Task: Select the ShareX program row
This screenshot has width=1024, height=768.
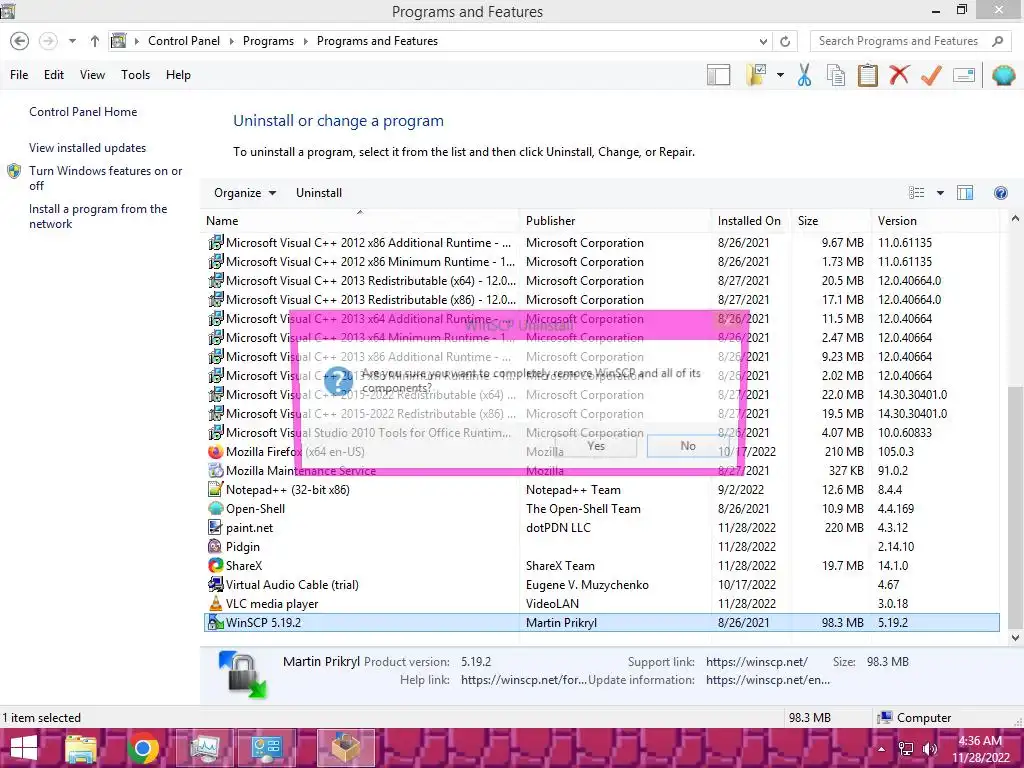Action: pos(601,566)
